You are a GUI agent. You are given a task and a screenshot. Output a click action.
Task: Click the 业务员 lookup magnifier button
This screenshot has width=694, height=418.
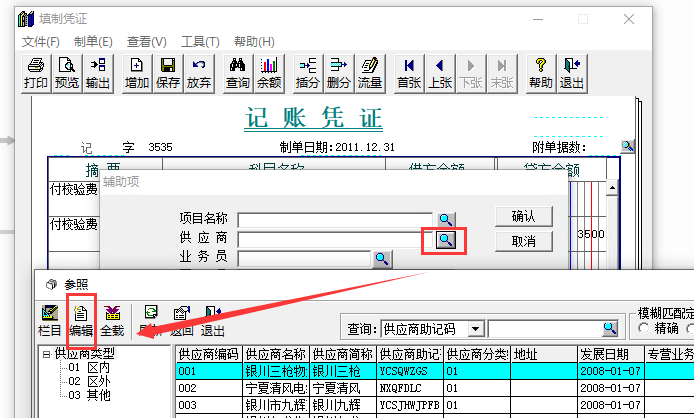[x=382, y=259]
